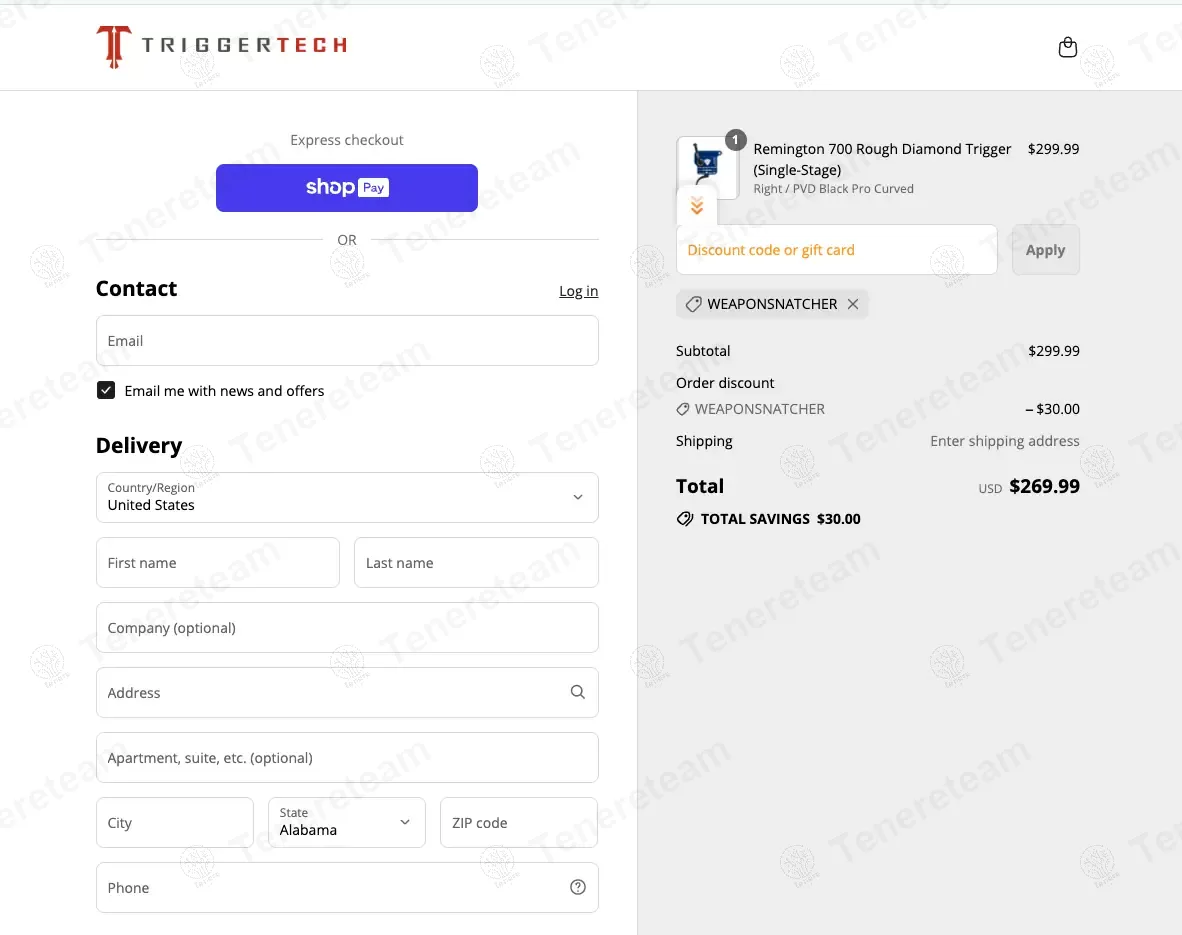Click the Log in link
This screenshot has width=1182, height=935.
578,291
